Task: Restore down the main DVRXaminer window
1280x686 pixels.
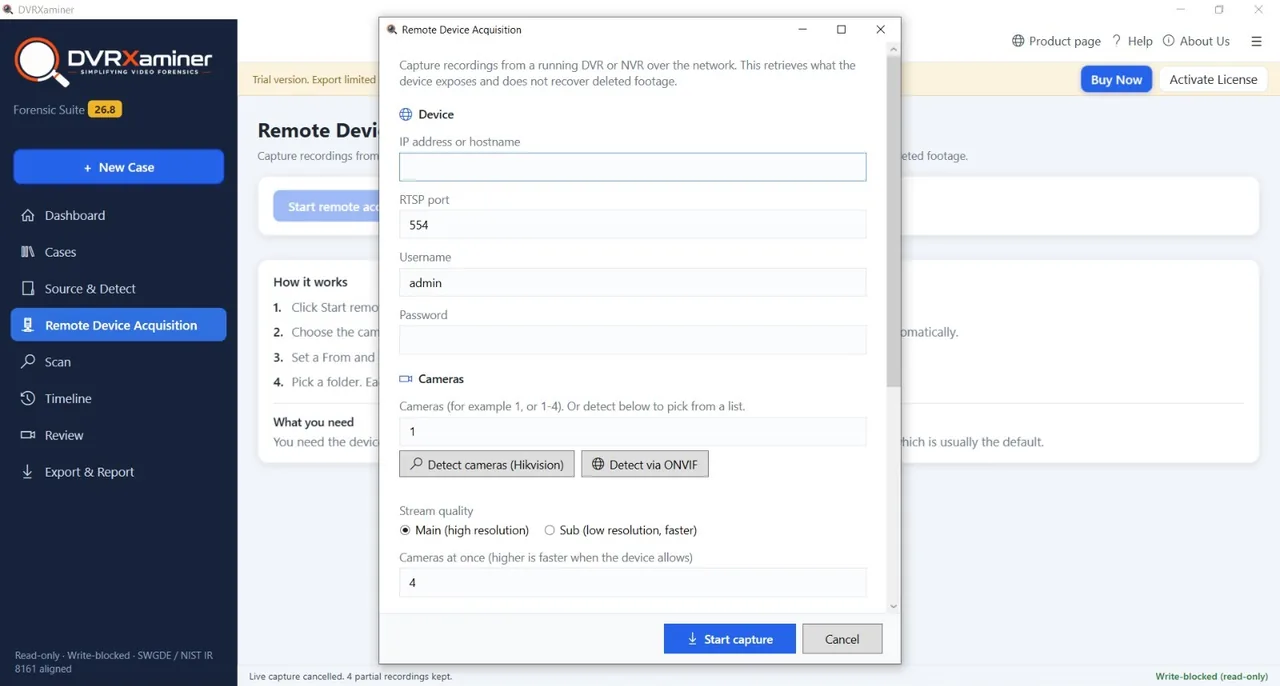Action: coord(1219,10)
